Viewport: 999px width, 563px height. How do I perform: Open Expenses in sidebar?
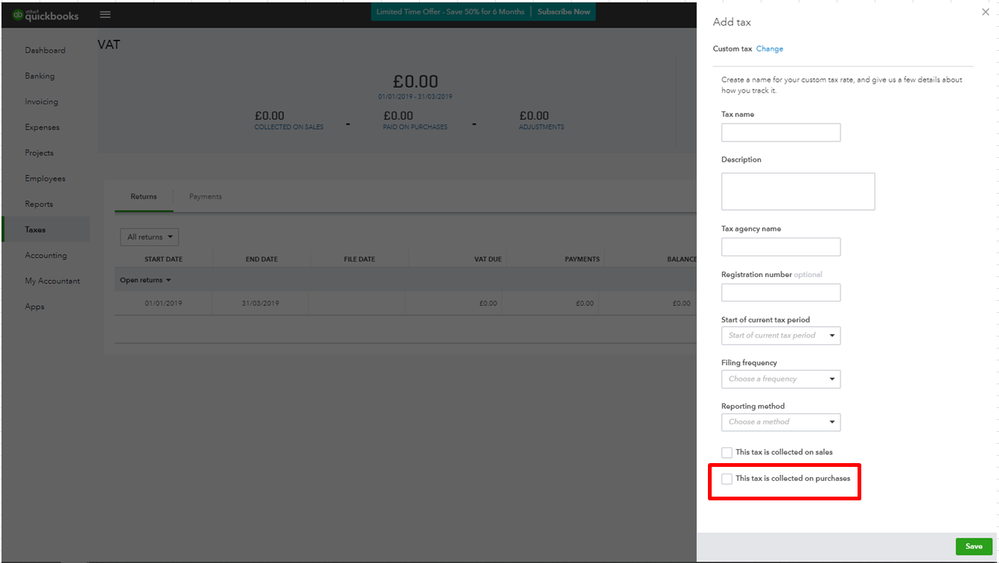point(42,127)
